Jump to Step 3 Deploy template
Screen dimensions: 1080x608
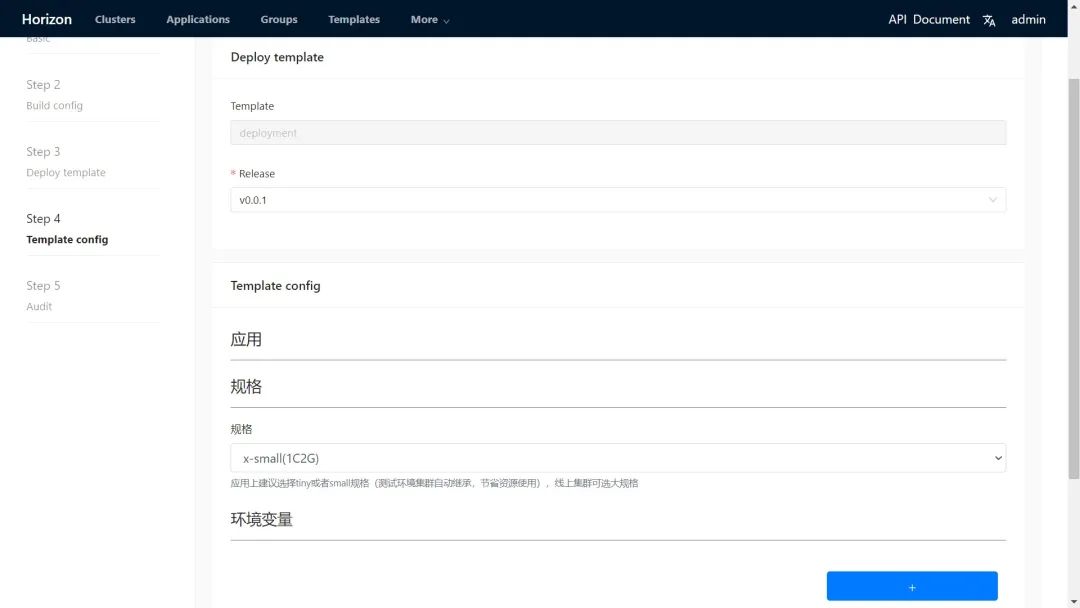click(x=65, y=162)
